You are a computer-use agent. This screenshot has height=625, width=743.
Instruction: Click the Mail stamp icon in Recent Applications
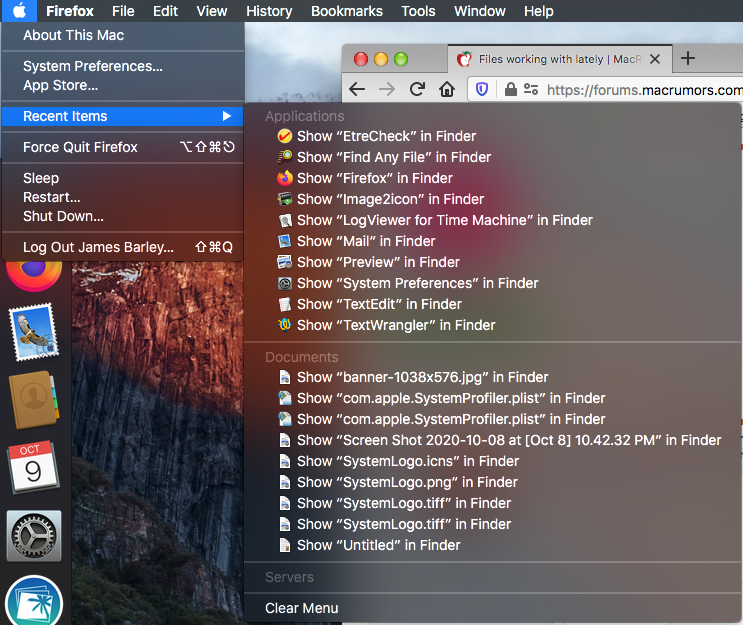tap(285, 241)
